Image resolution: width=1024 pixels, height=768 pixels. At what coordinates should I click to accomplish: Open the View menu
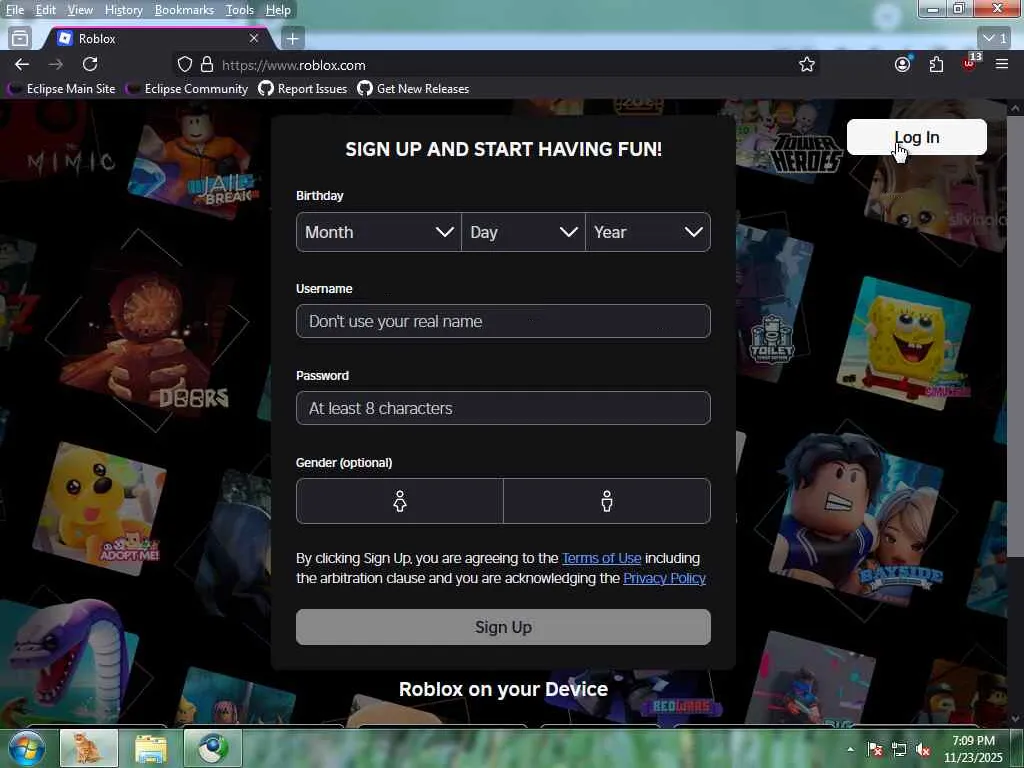(x=80, y=10)
